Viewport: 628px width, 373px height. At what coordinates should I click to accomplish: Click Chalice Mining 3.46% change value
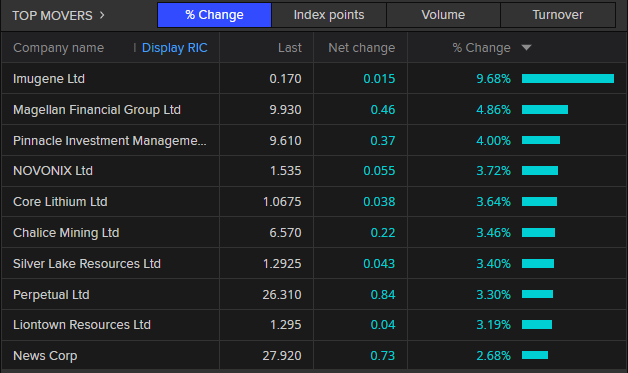[x=493, y=233]
